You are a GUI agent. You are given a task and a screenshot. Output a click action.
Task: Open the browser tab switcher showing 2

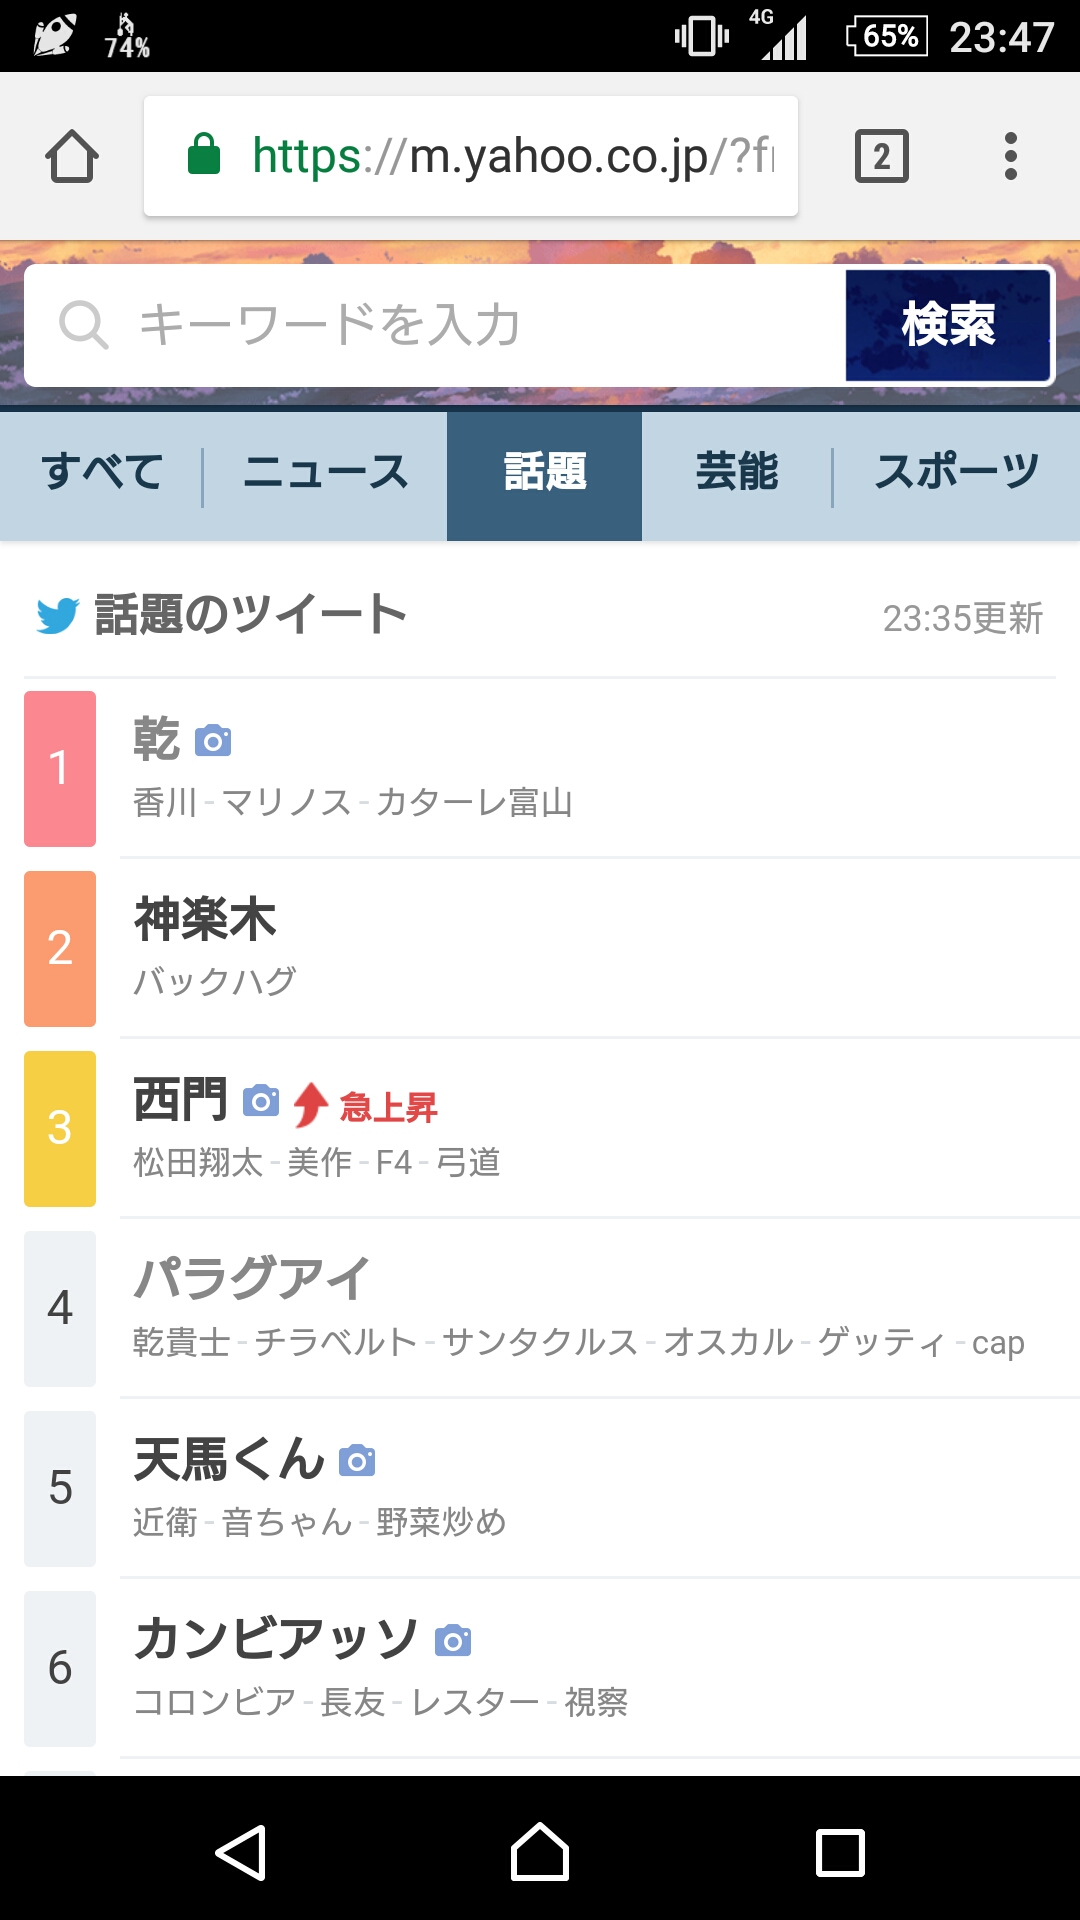tap(881, 156)
